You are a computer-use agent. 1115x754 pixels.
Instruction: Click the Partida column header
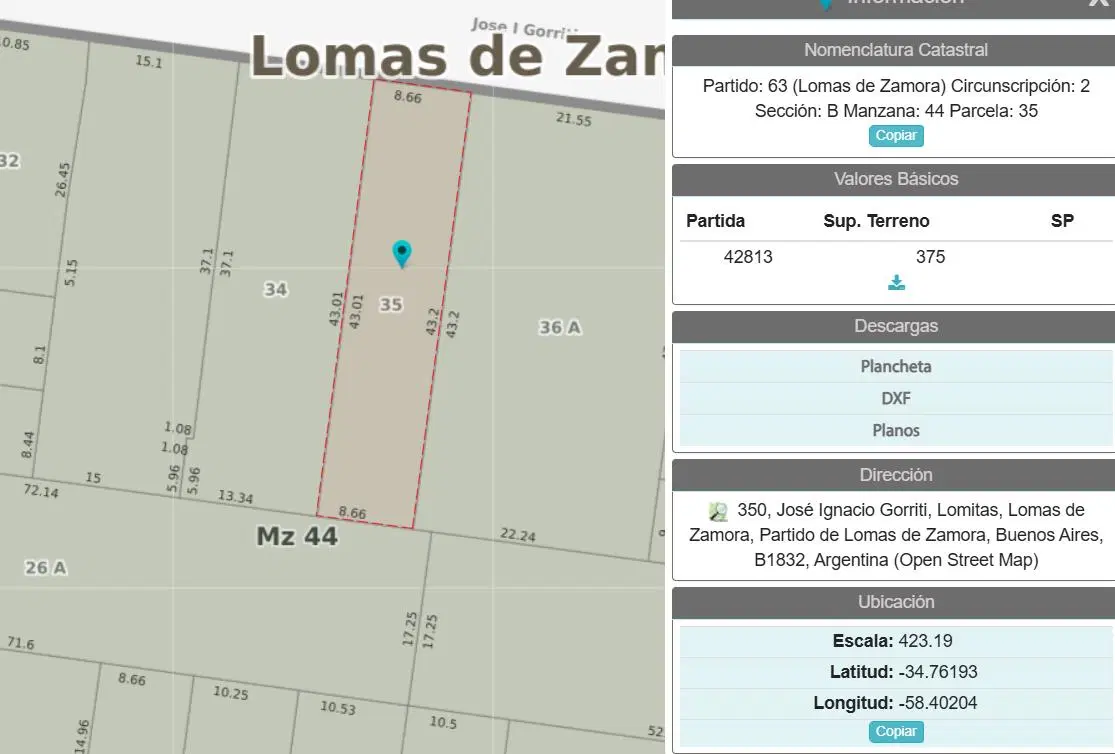point(715,221)
